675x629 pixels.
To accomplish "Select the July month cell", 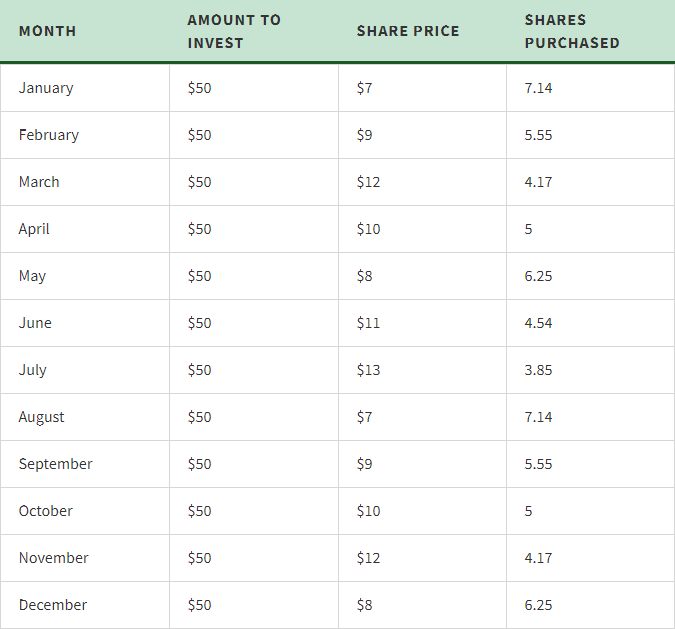I will coord(33,370).
